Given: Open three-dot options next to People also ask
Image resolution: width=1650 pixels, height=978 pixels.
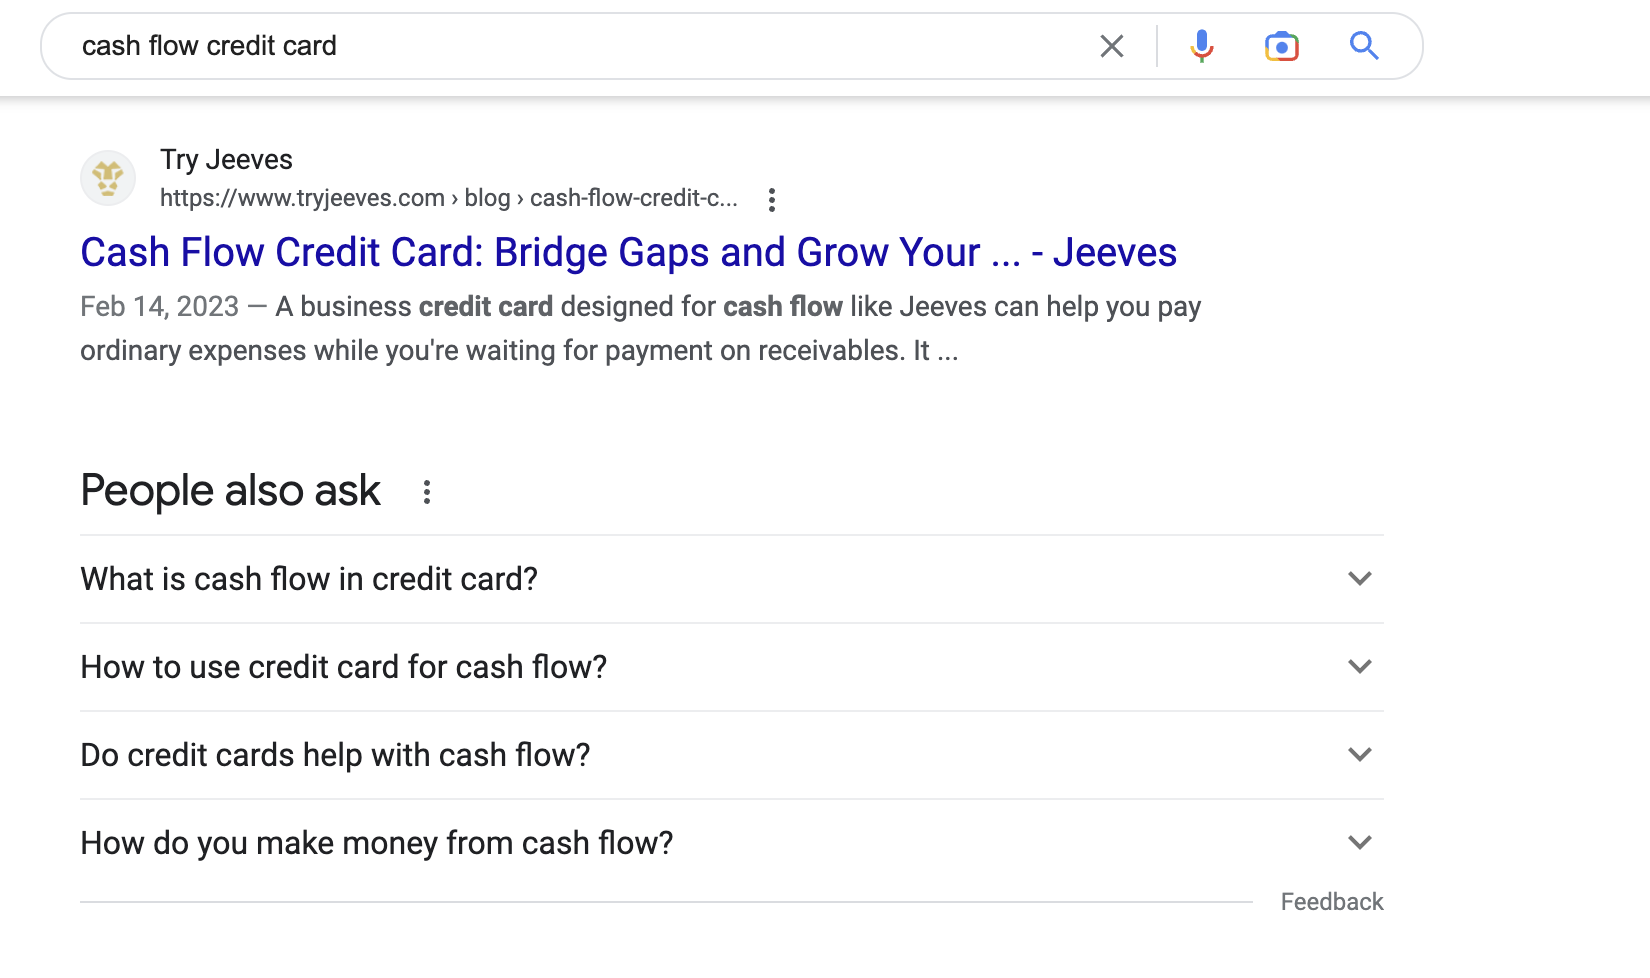Looking at the screenshot, I should [x=427, y=492].
